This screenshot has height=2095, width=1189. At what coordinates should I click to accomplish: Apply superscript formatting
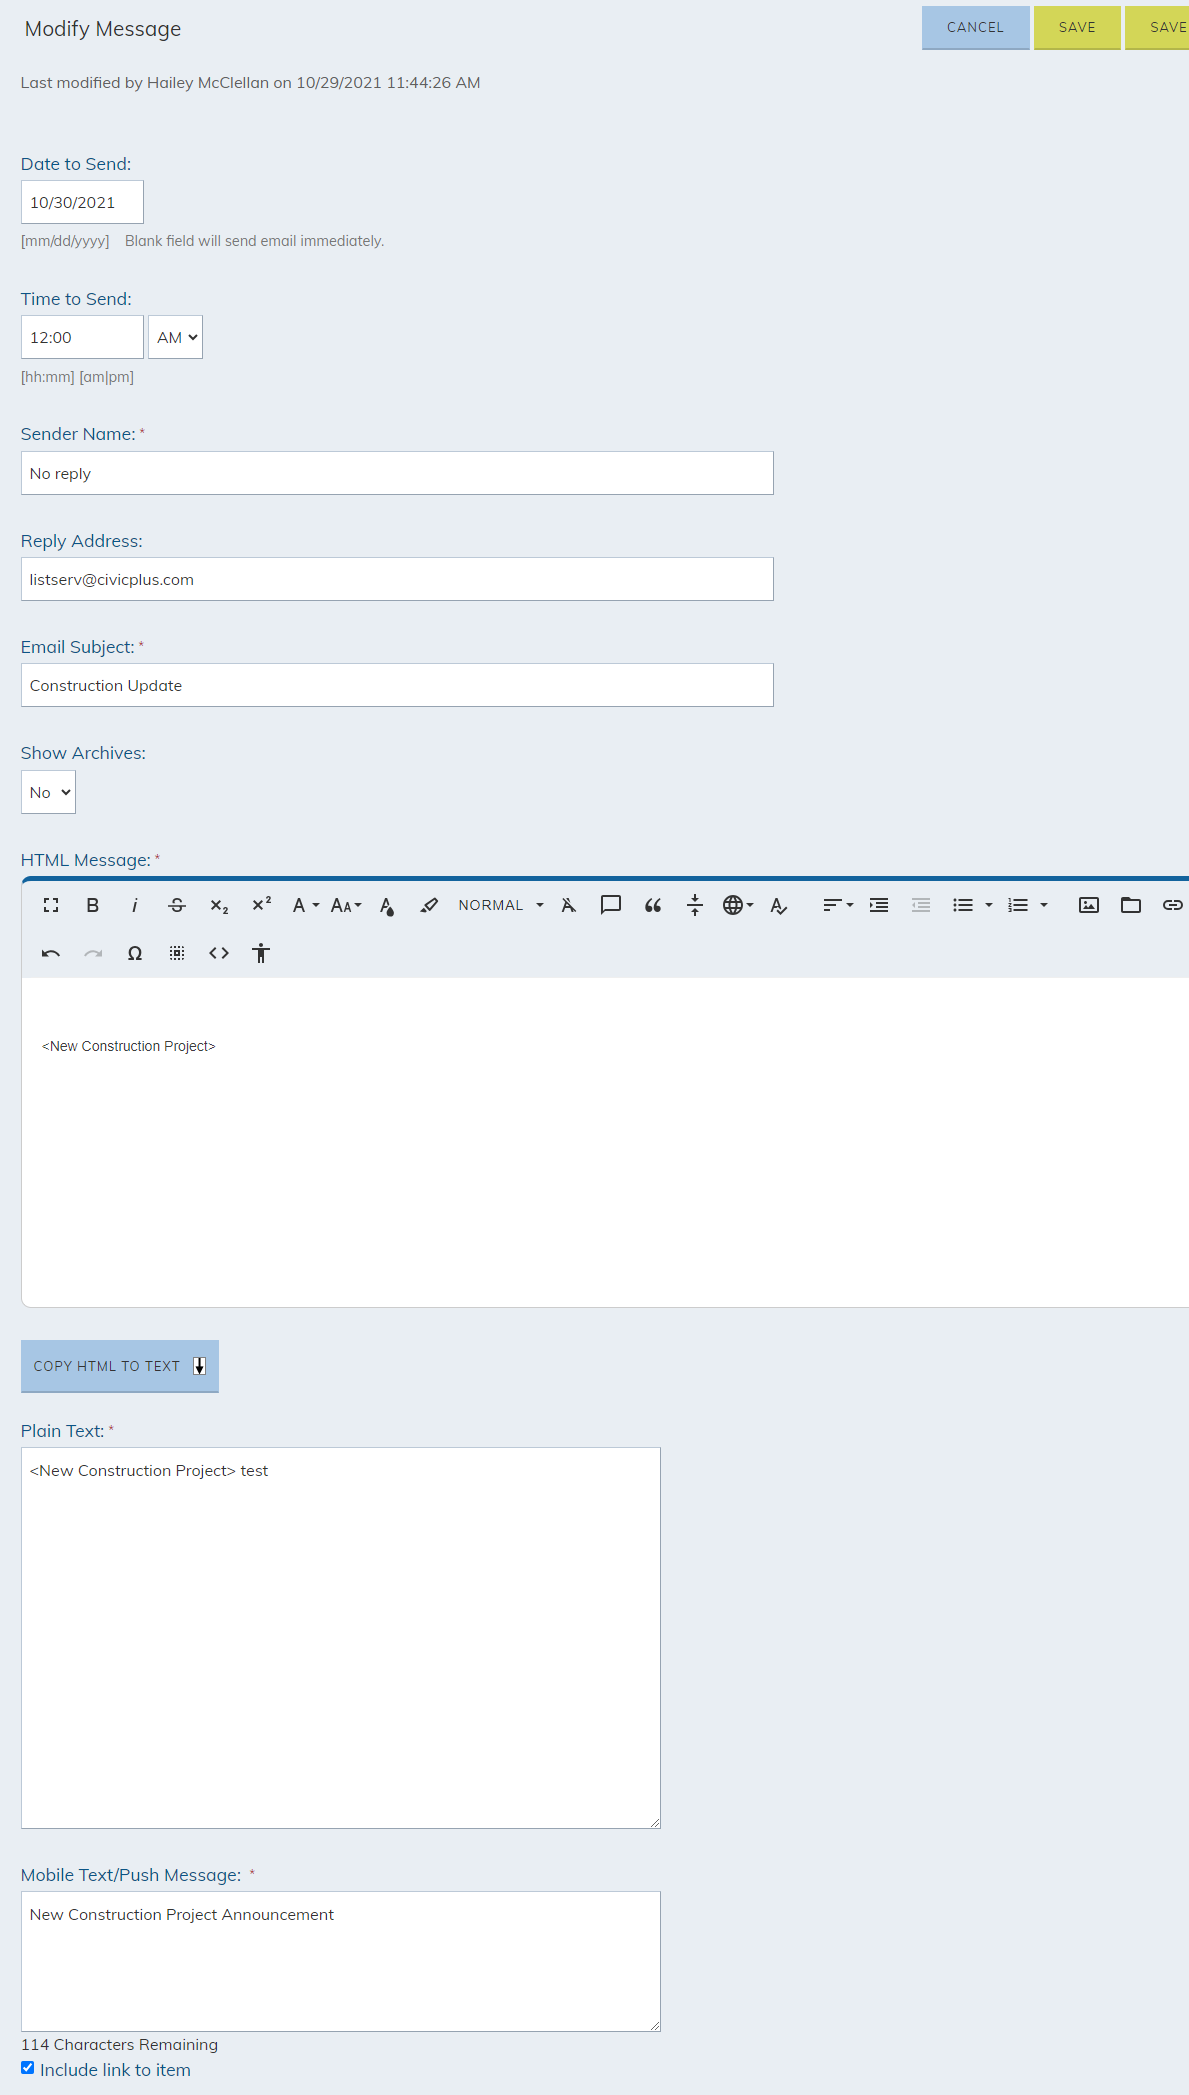pyautogui.click(x=261, y=905)
